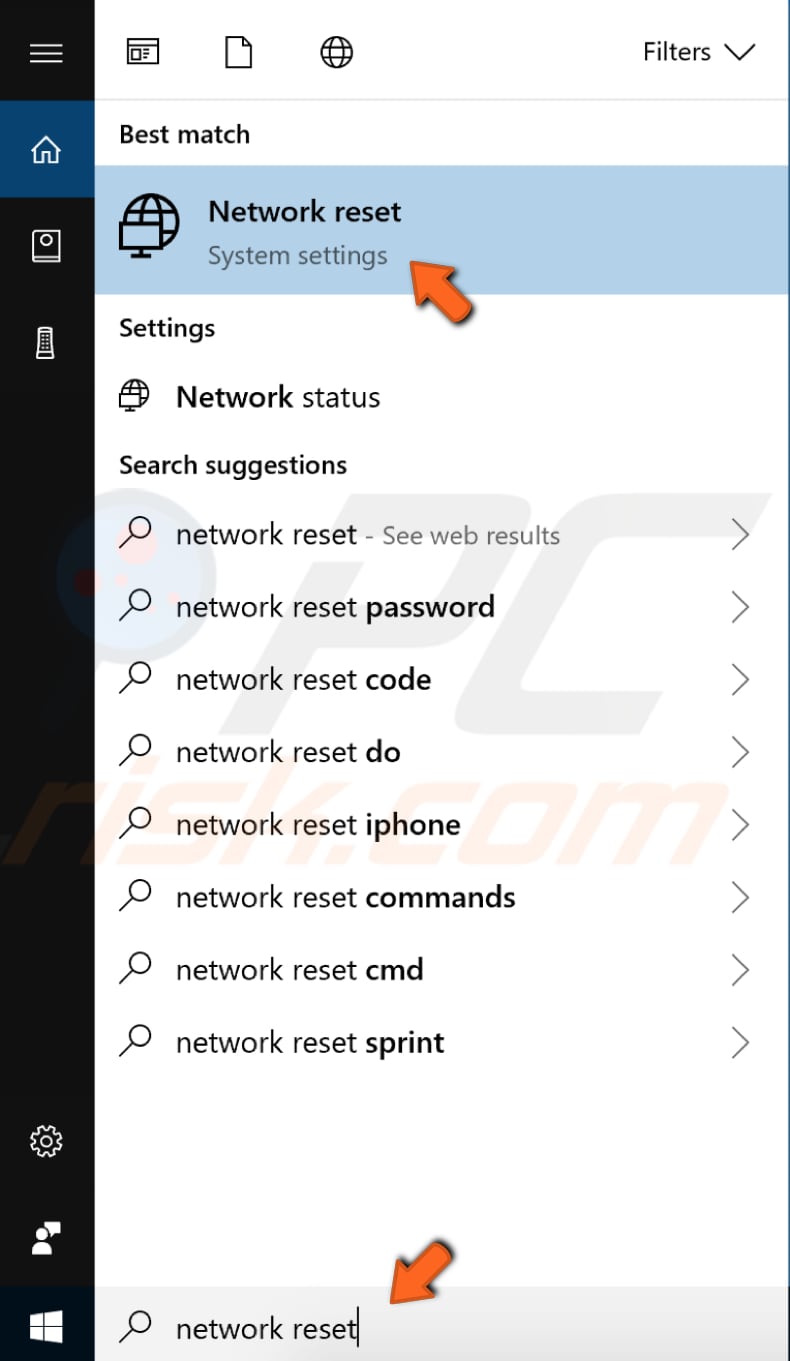Select the Apps search filter icon
The image size is (790, 1361).
pyautogui.click(x=143, y=51)
